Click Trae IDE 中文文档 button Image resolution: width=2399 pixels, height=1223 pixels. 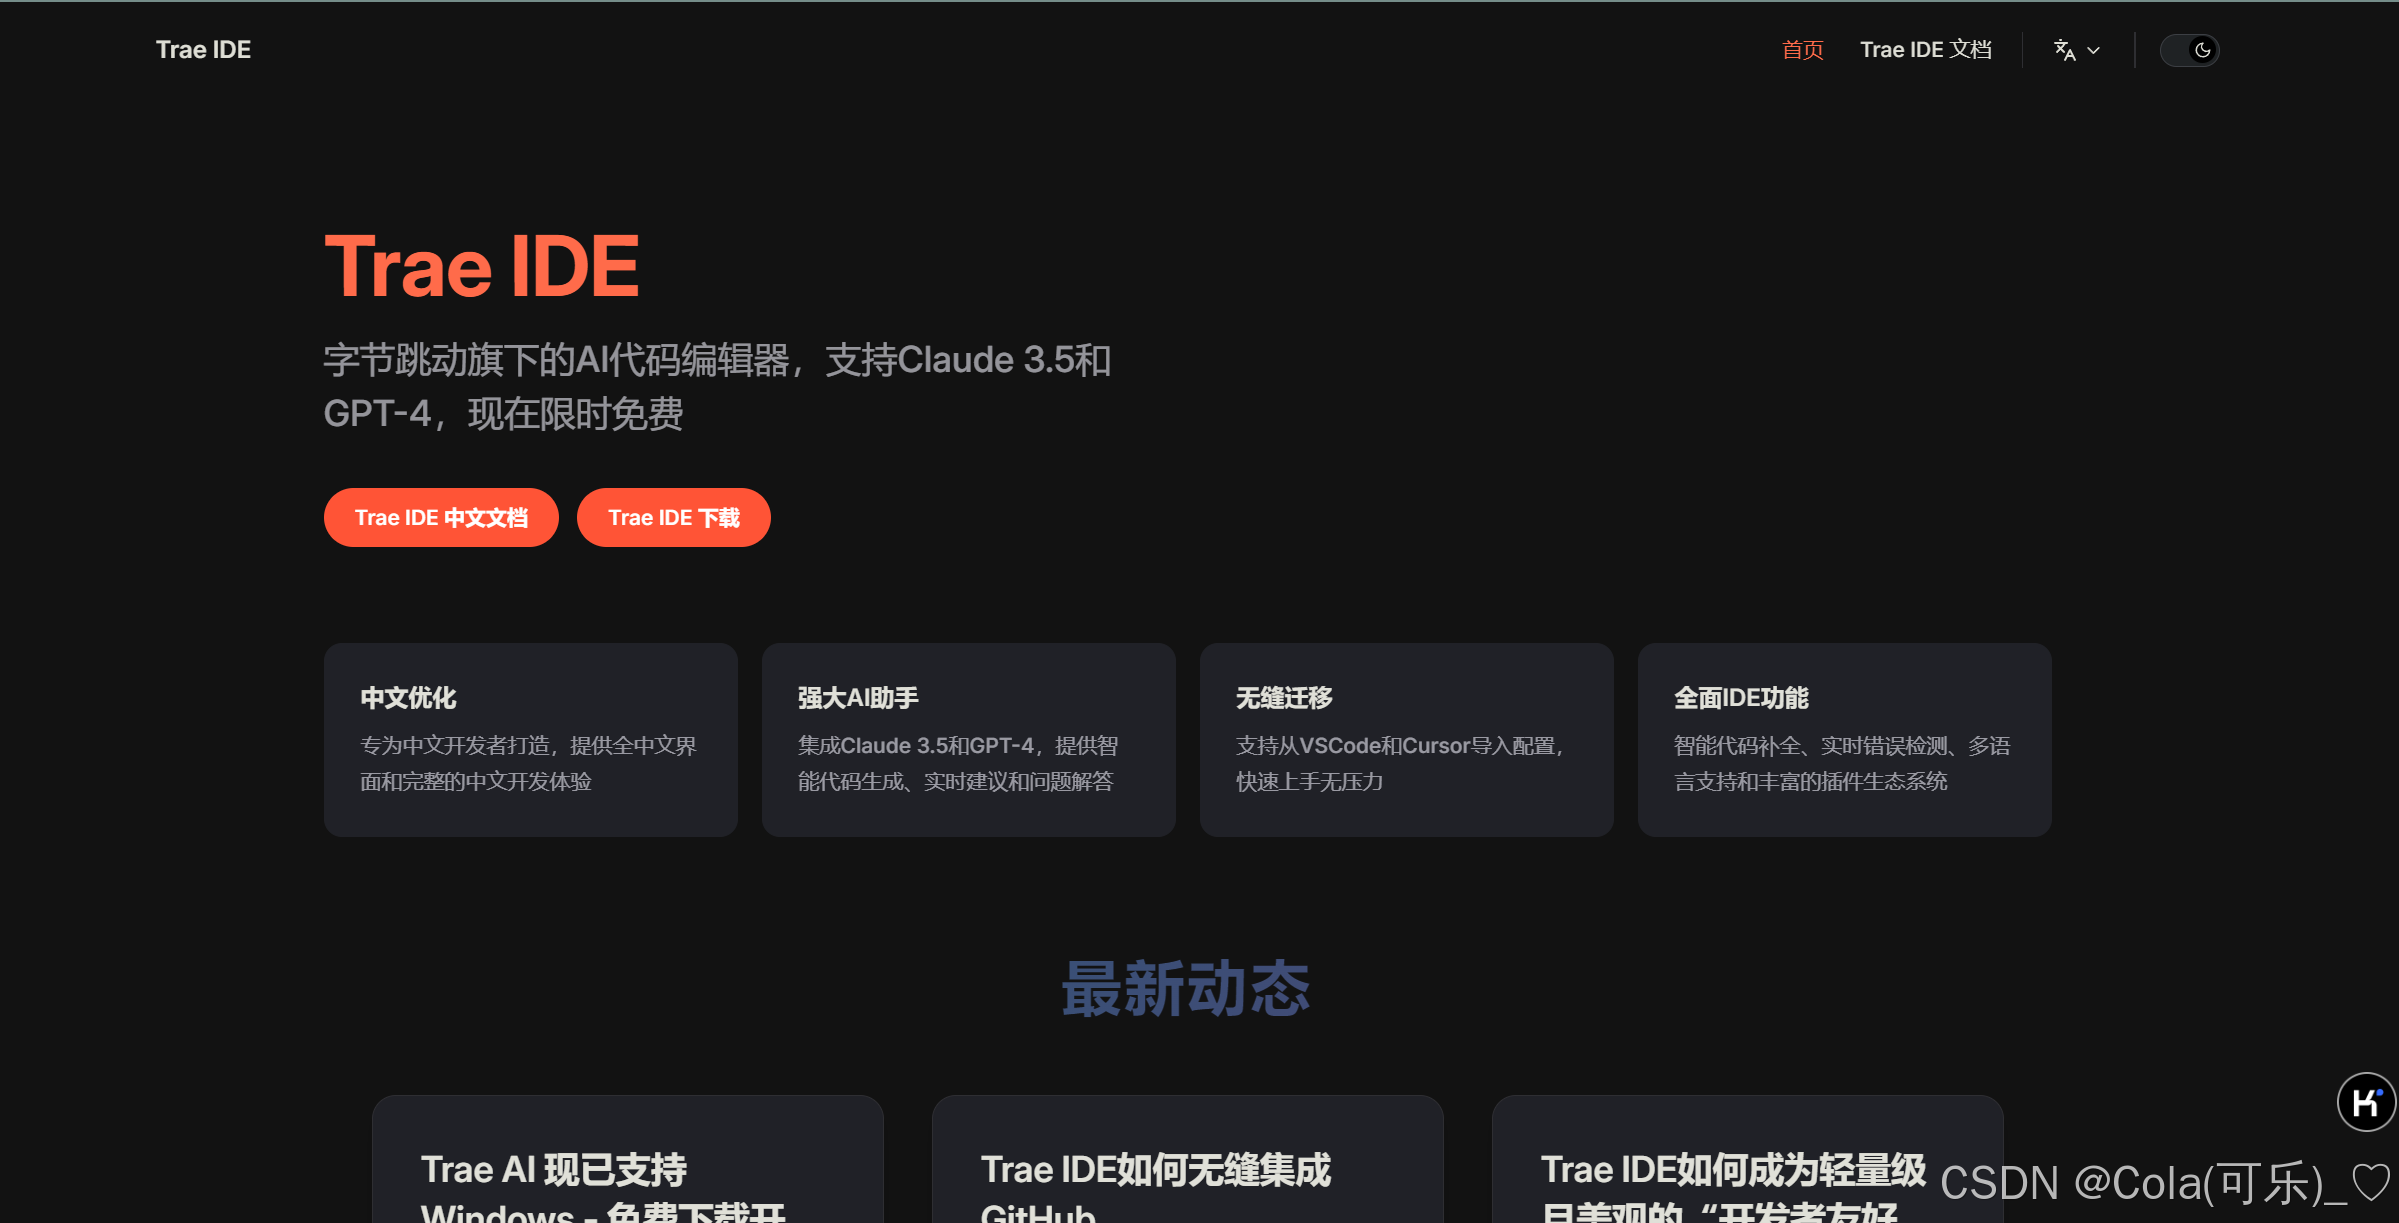(x=441, y=518)
